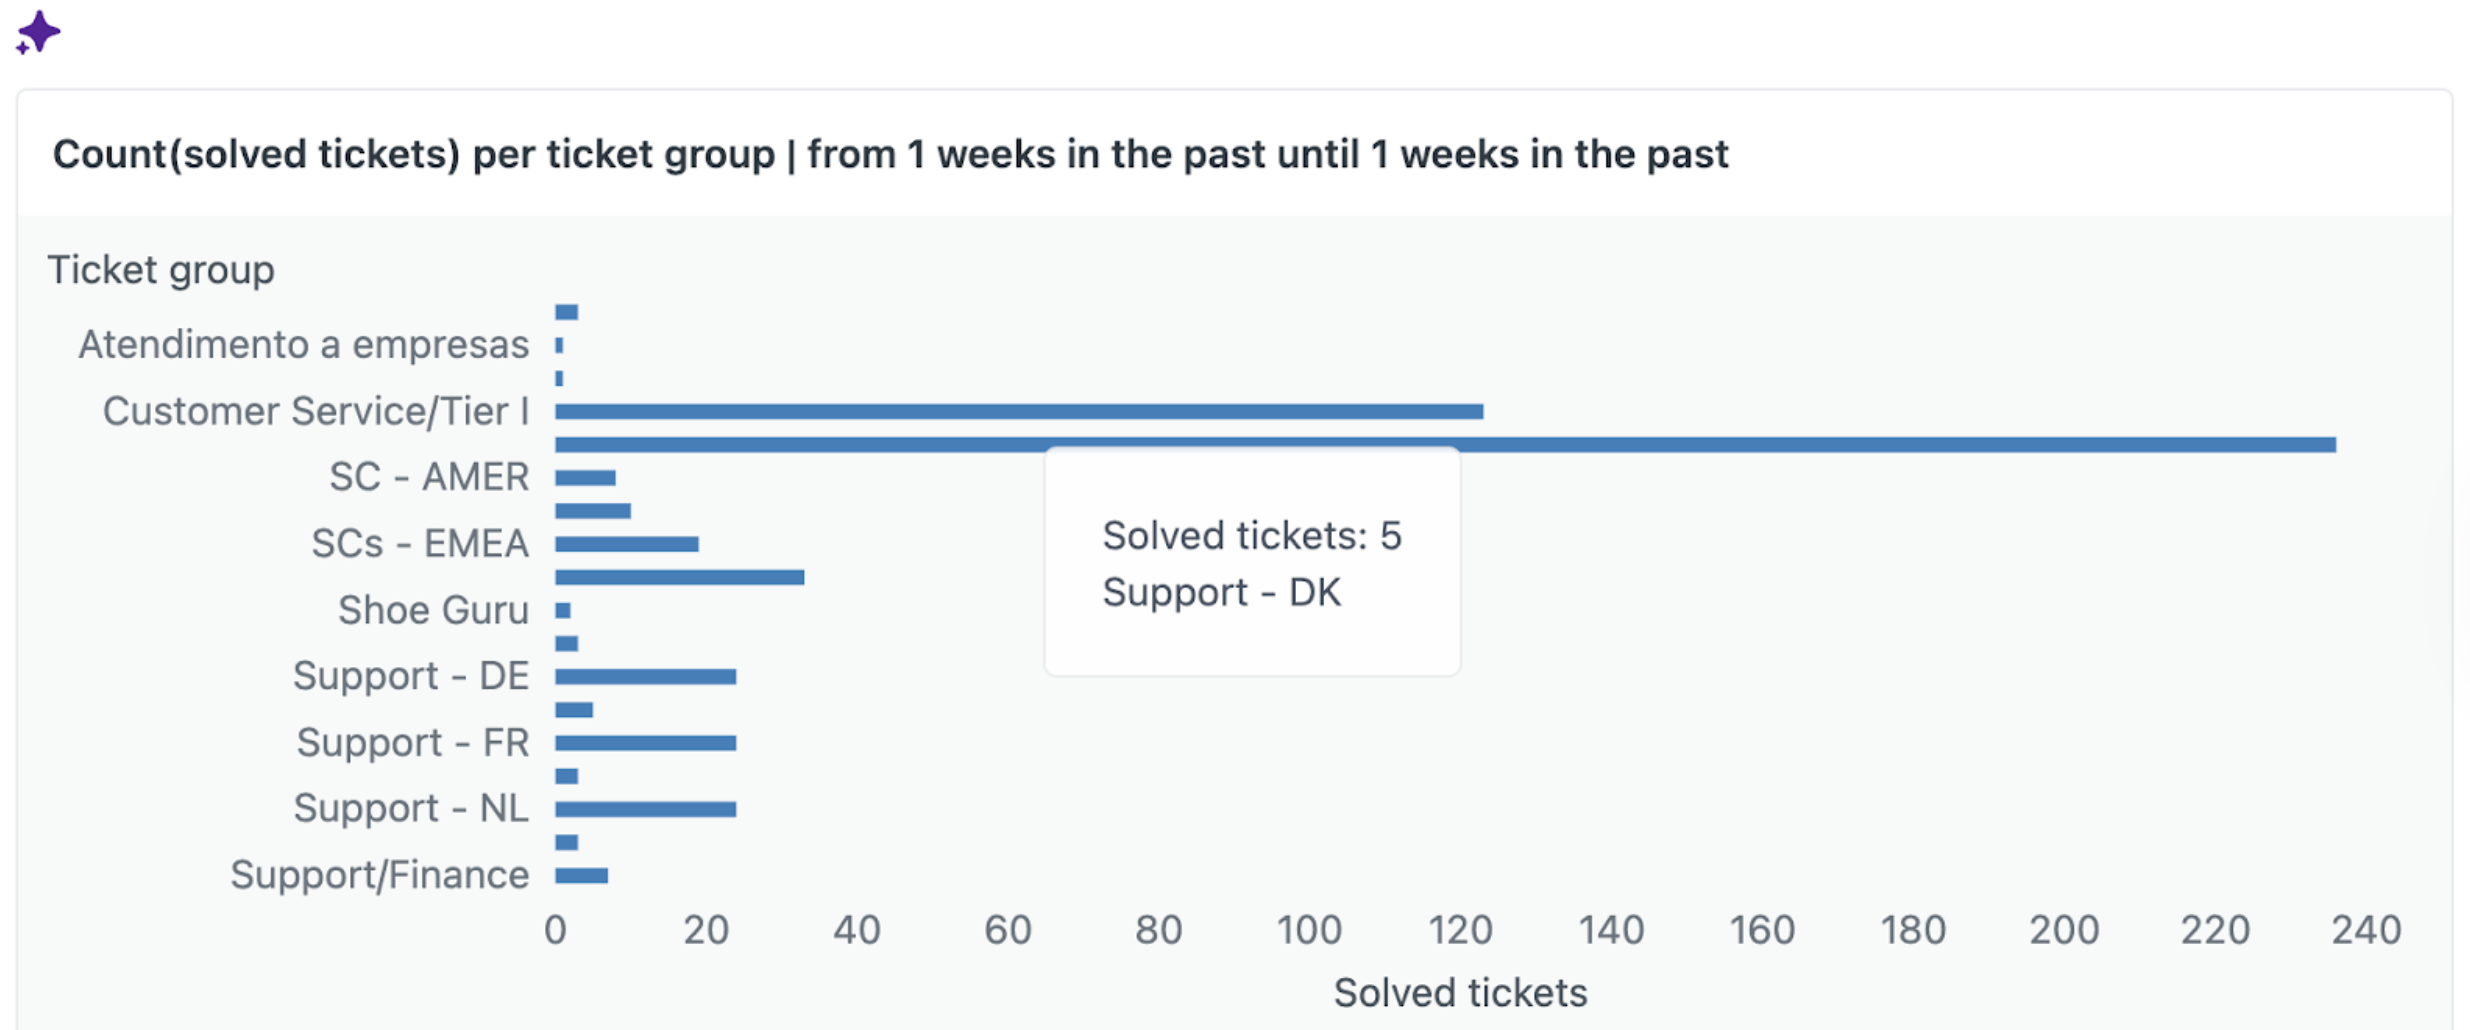Click the Support - DK tooltip box

pyautogui.click(x=1251, y=563)
